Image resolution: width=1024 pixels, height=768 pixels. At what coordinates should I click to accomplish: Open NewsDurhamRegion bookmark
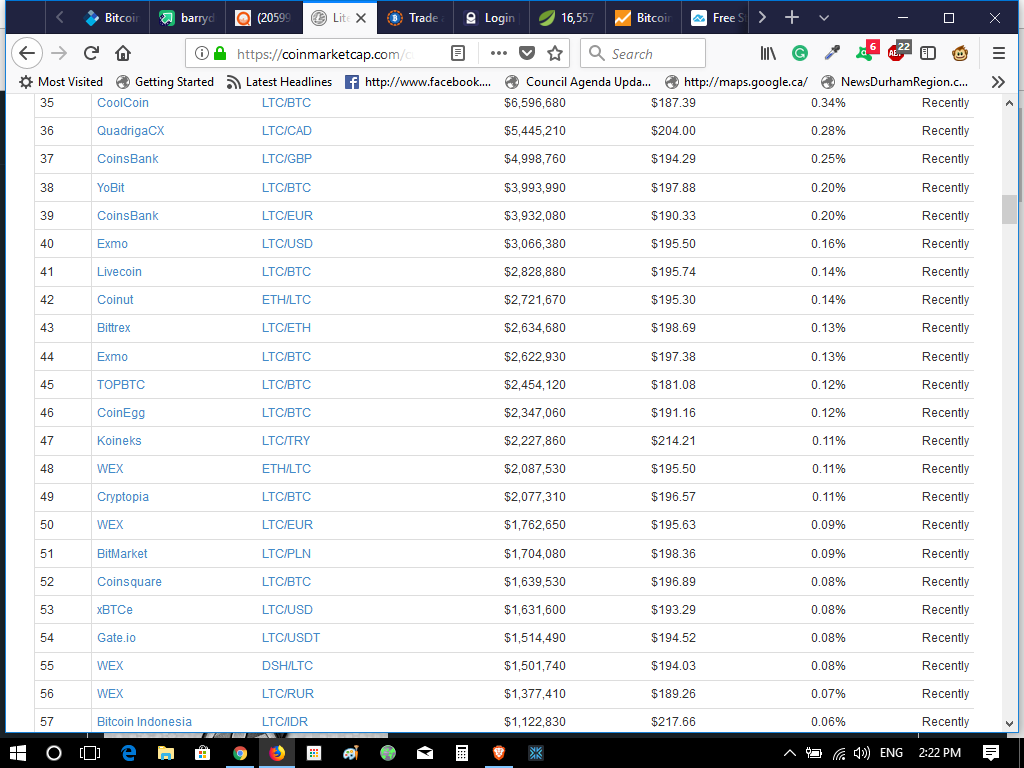coord(895,82)
